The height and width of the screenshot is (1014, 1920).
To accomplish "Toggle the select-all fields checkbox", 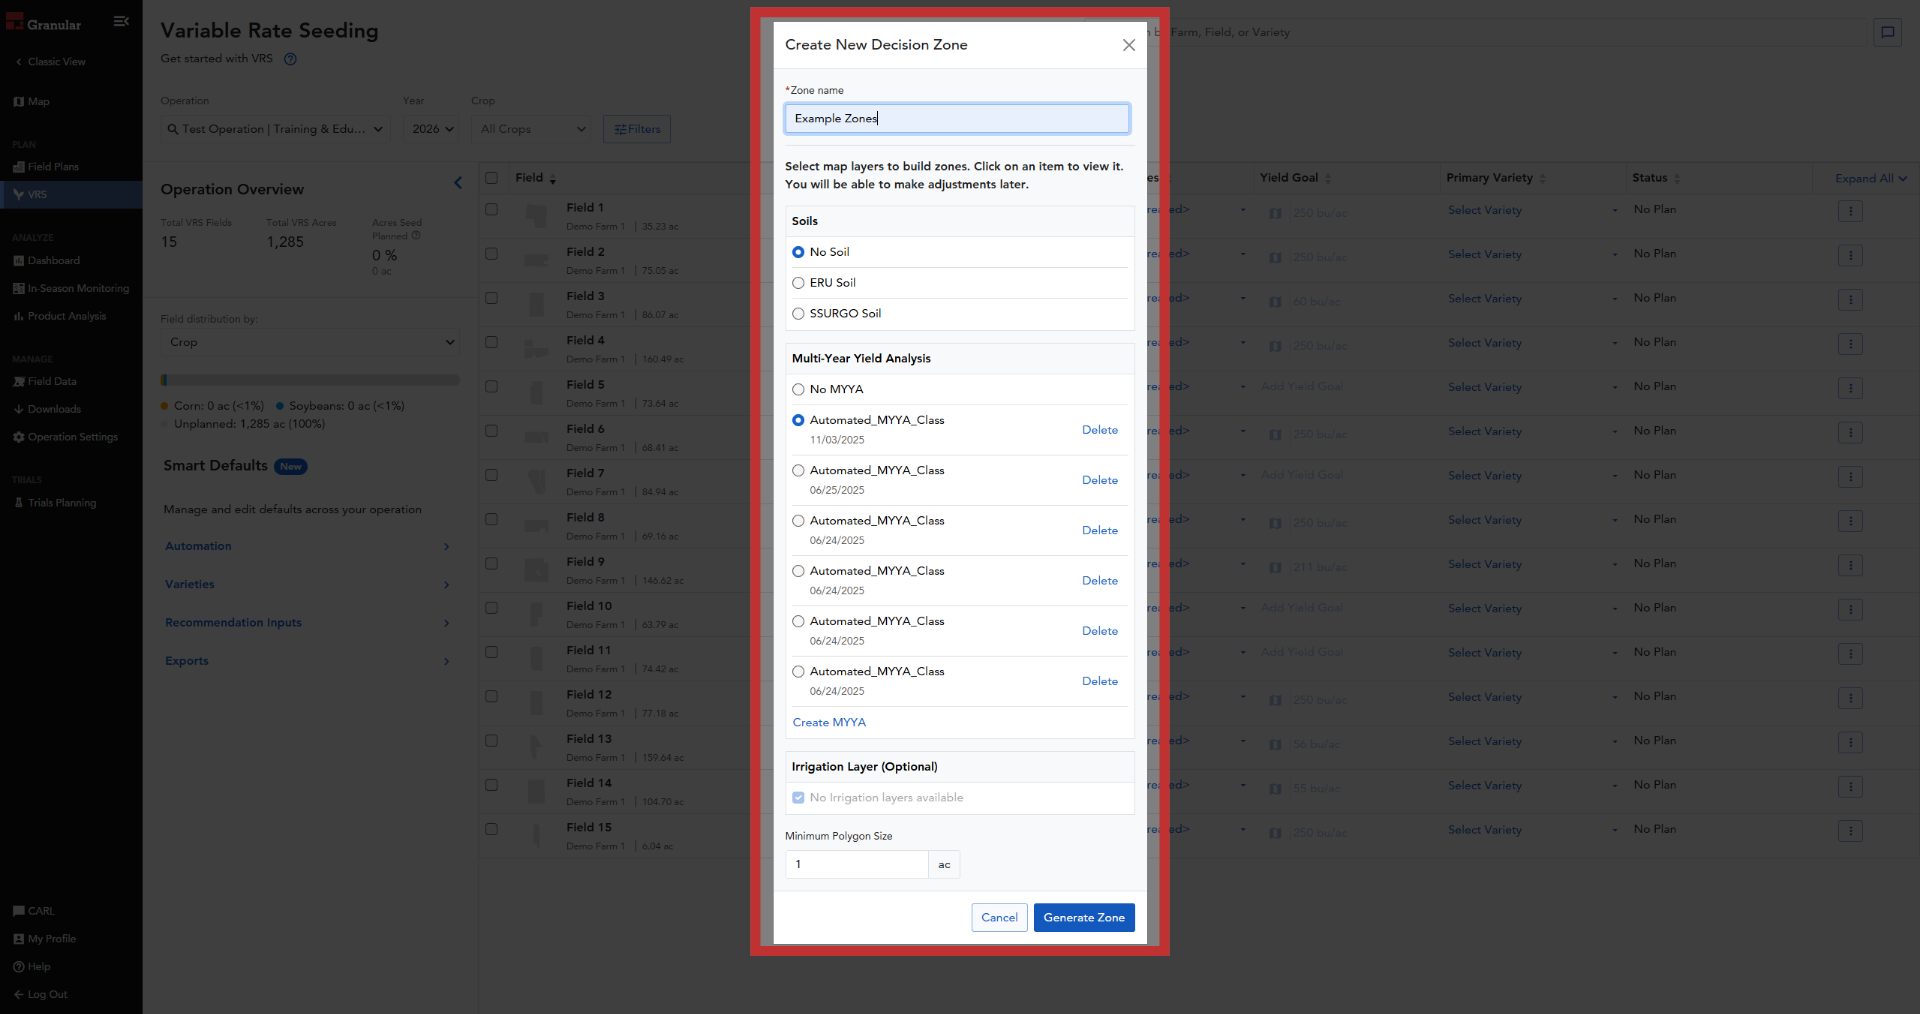I will coord(491,178).
